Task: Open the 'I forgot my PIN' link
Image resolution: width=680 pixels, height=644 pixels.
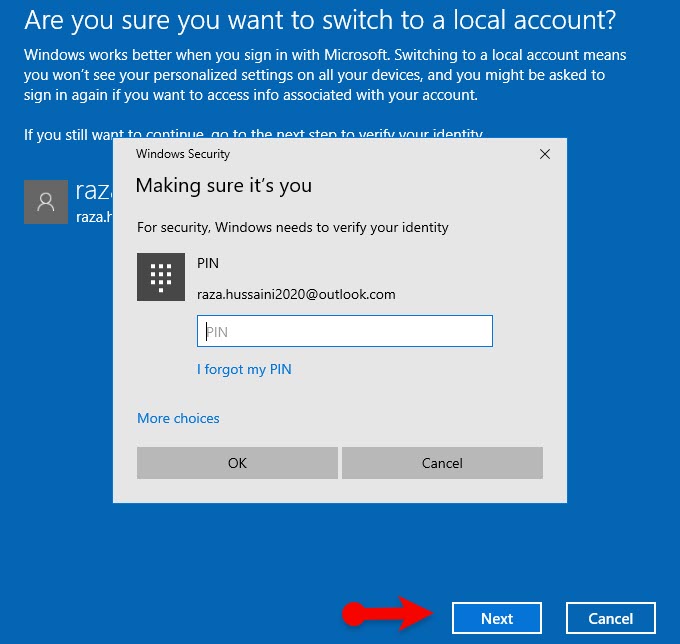Action: [244, 369]
